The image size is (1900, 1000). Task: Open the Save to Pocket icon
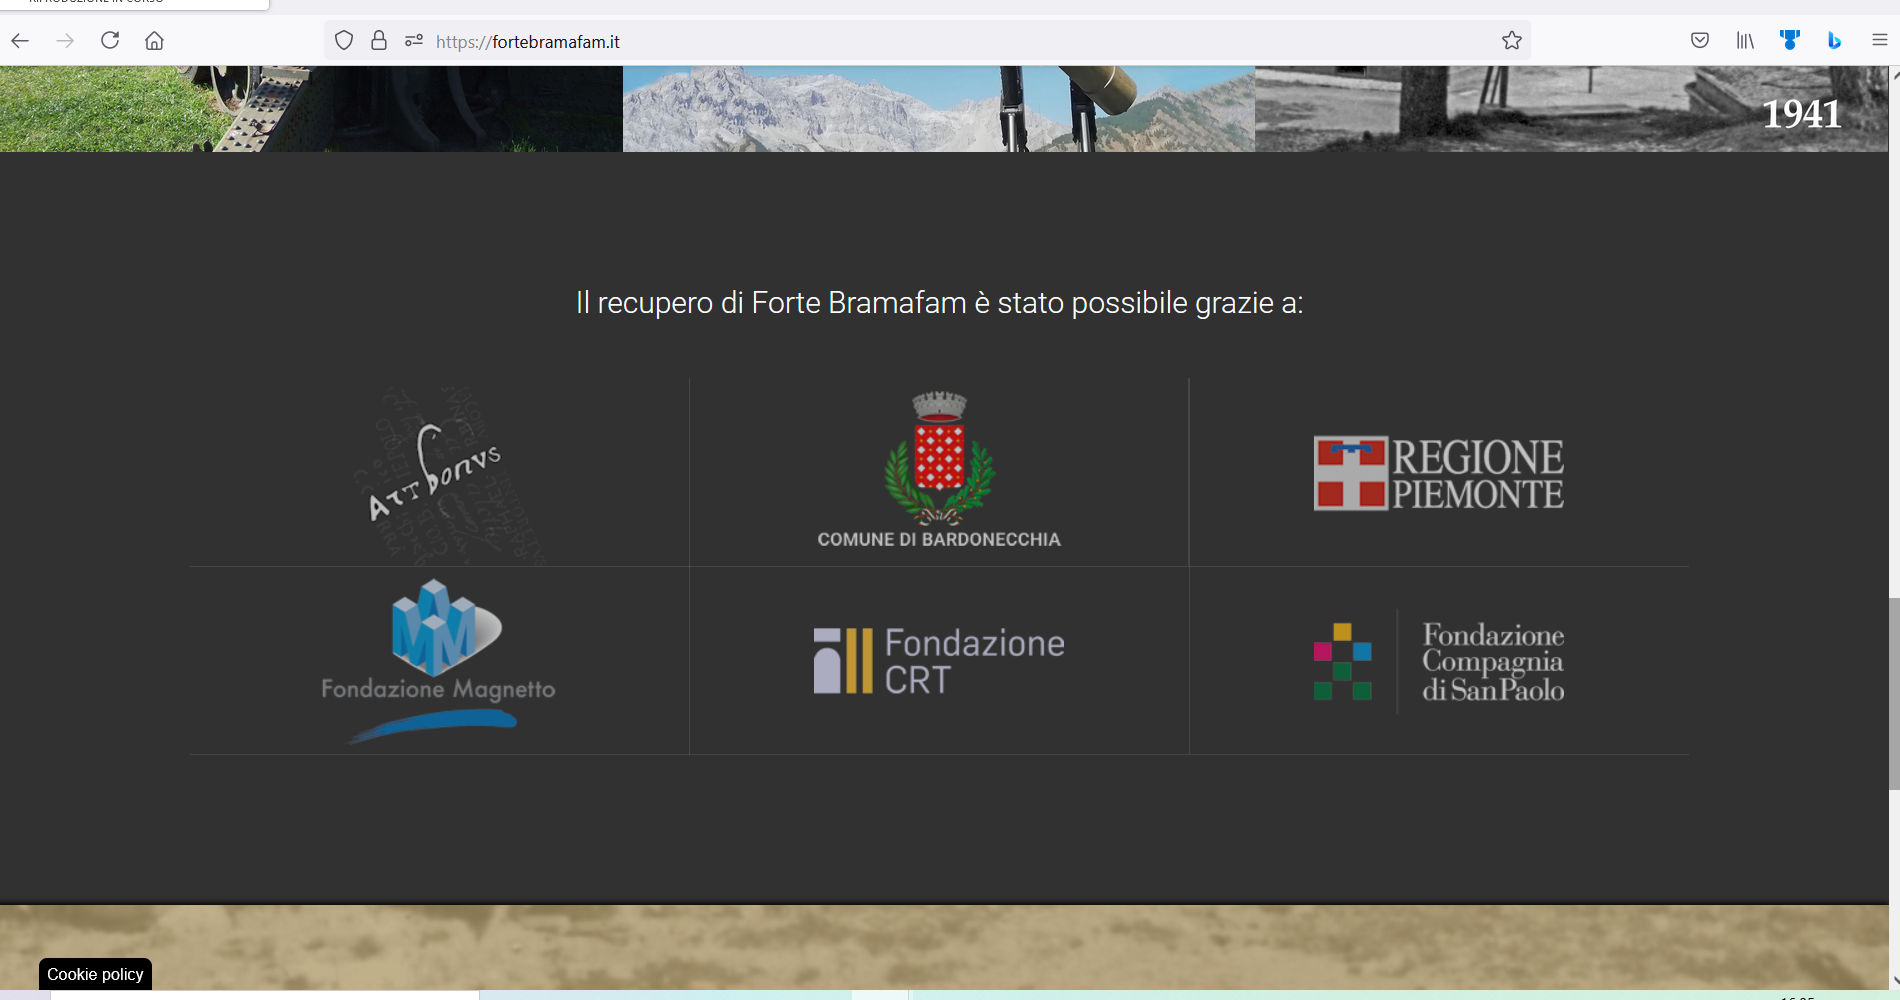[x=1699, y=41]
